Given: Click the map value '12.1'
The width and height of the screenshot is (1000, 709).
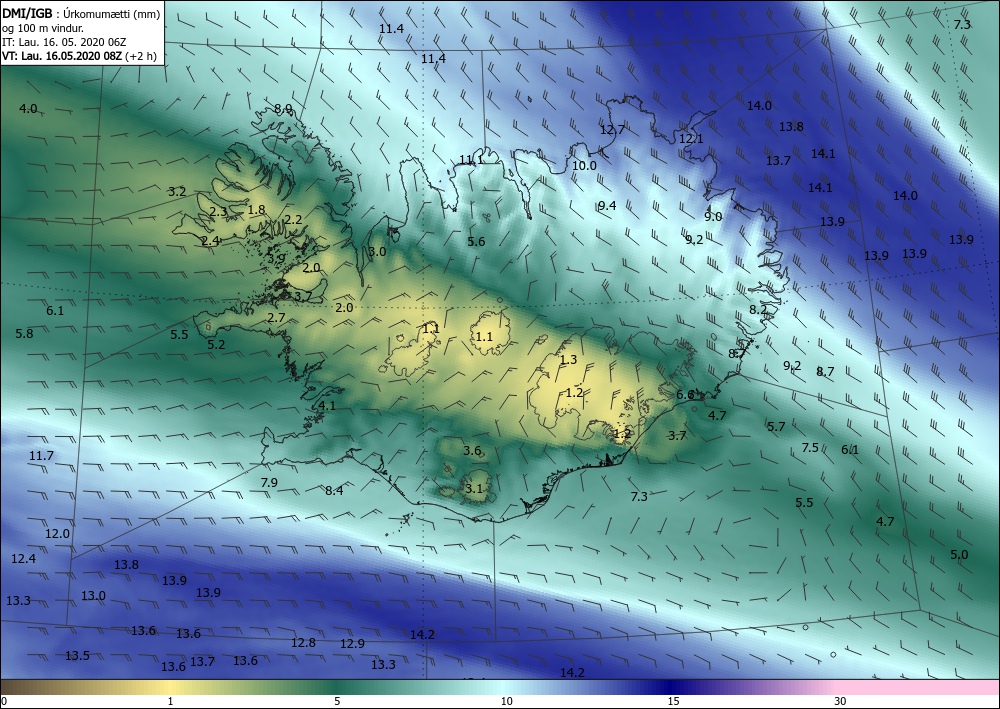Looking at the screenshot, I should click(x=691, y=138).
